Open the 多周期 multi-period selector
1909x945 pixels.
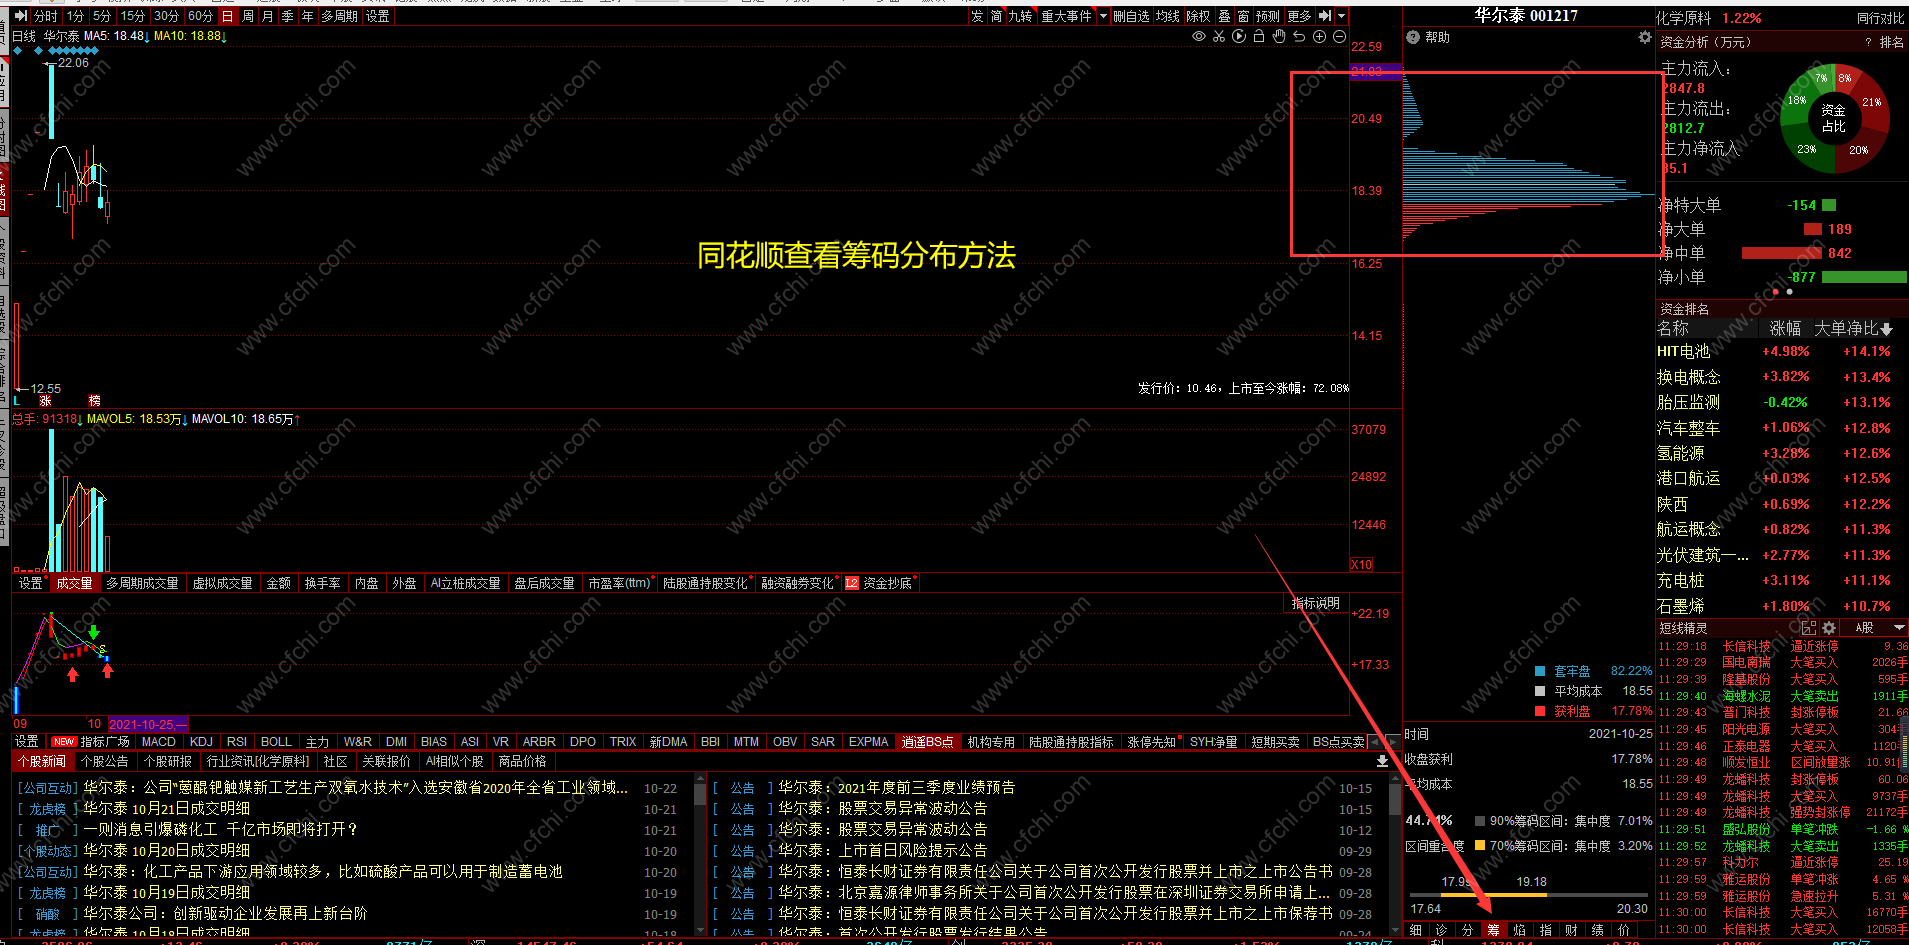pyautogui.click(x=339, y=16)
